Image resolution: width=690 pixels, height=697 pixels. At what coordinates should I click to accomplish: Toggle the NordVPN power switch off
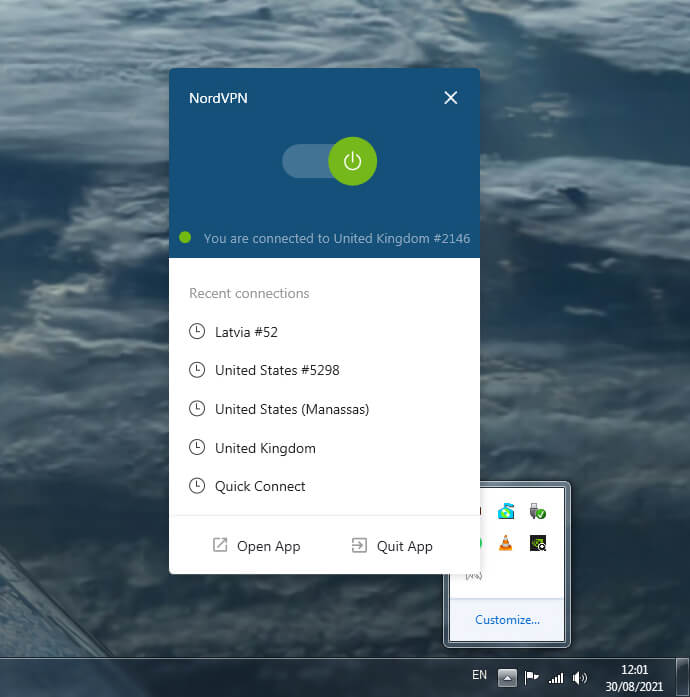[x=330, y=161]
